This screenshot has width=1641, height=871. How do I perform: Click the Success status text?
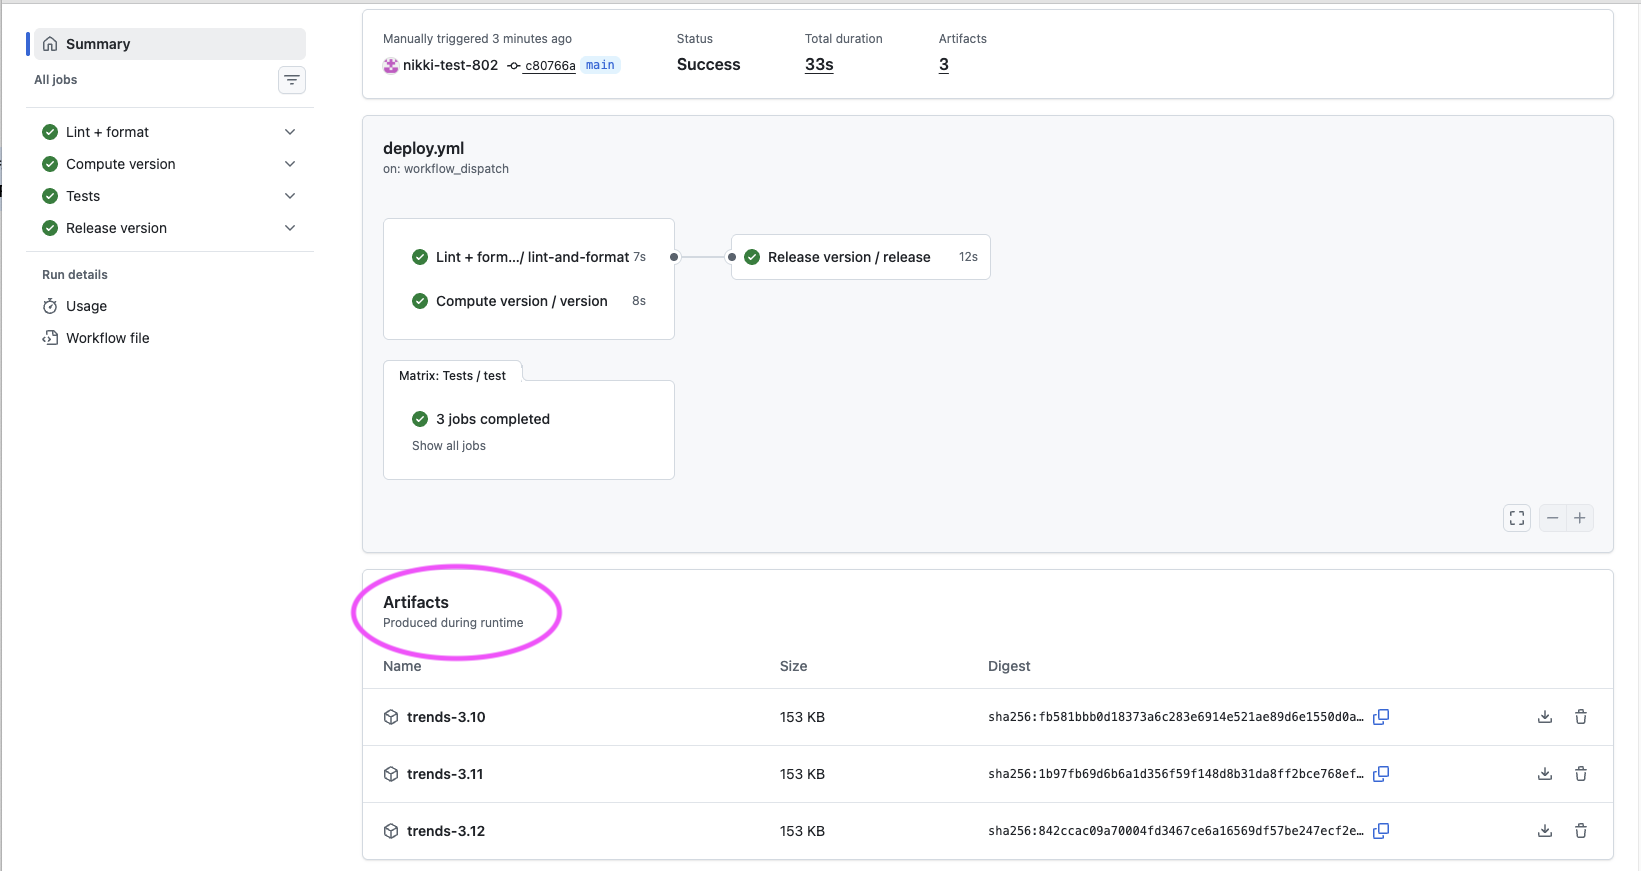coord(709,64)
